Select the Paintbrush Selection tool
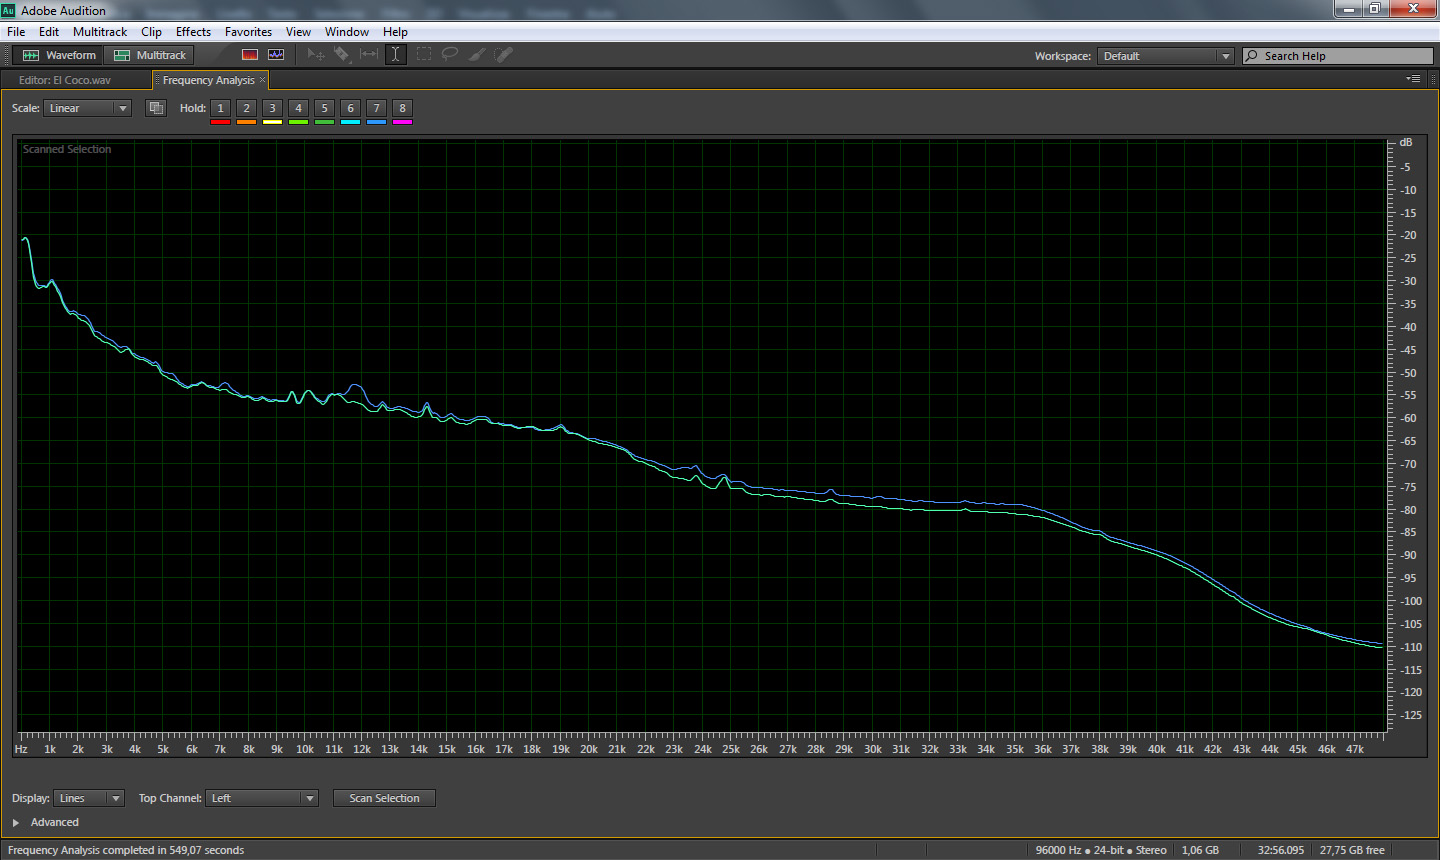This screenshot has width=1440, height=860. tap(477, 55)
